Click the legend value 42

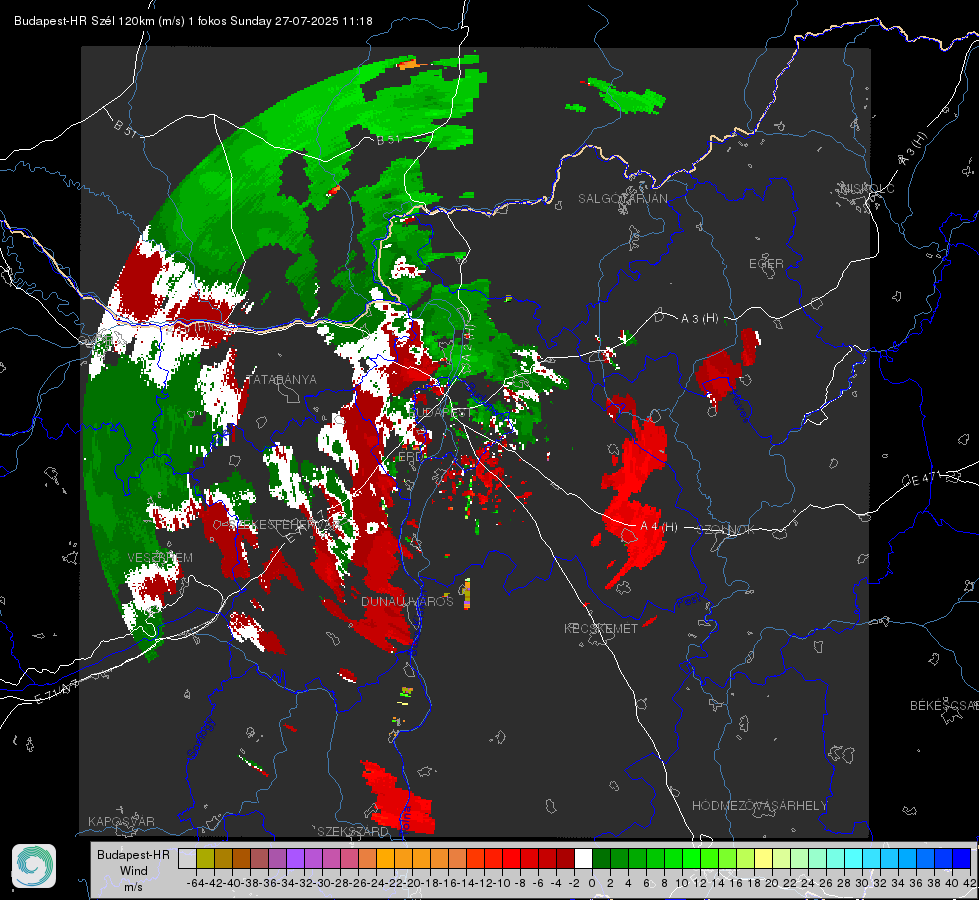(970, 883)
